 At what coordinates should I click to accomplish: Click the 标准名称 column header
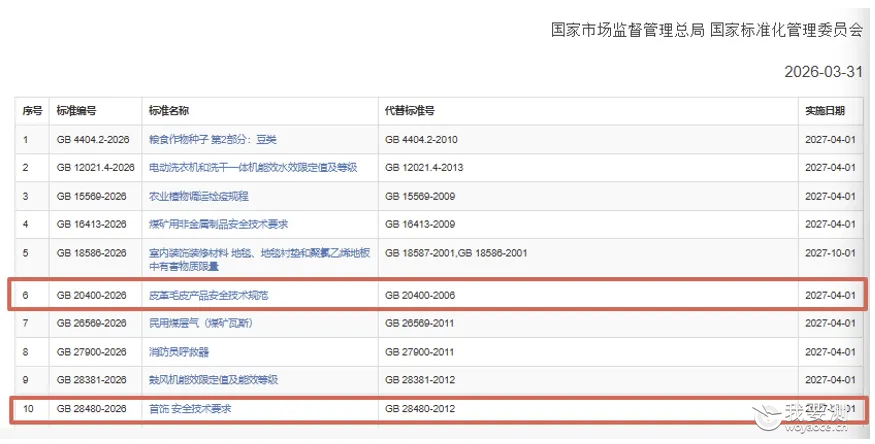click(x=169, y=111)
